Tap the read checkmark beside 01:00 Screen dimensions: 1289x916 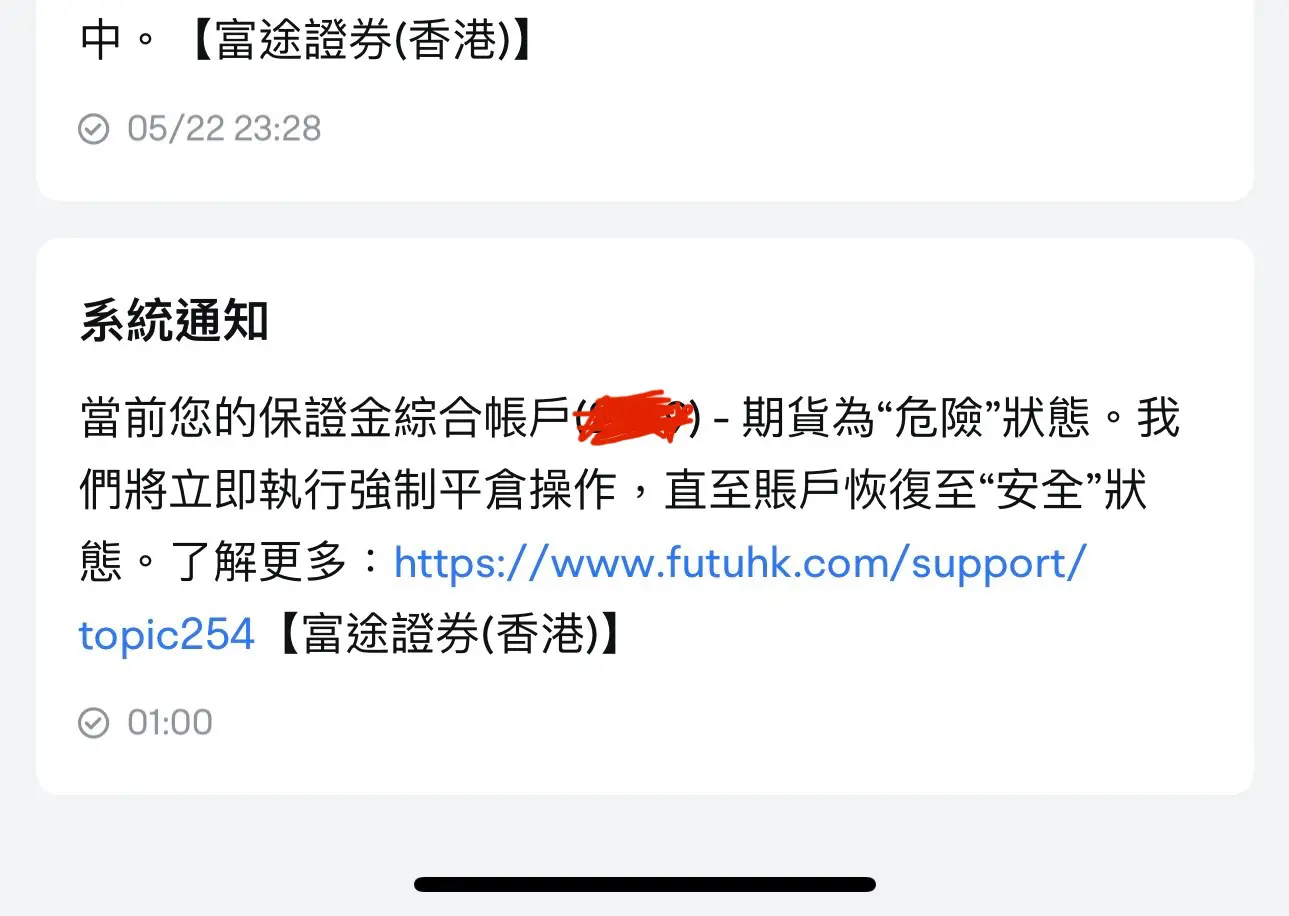click(x=93, y=722)
